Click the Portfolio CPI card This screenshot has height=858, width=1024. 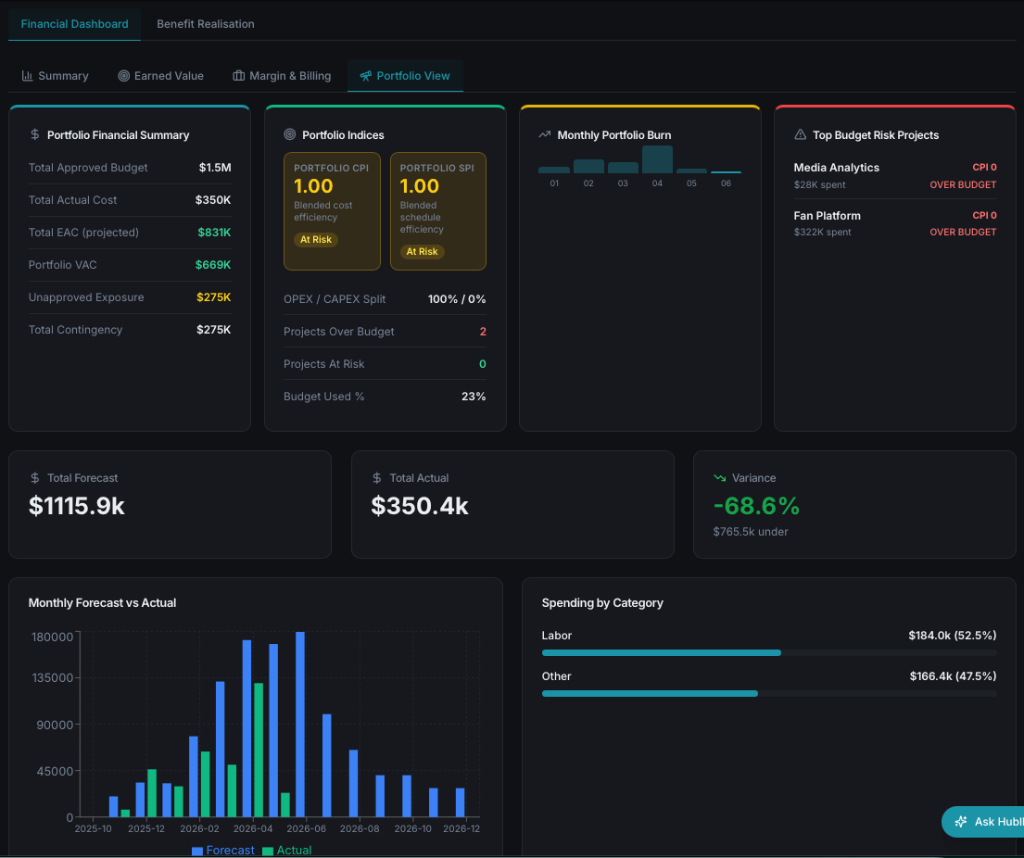click(332, 211)
